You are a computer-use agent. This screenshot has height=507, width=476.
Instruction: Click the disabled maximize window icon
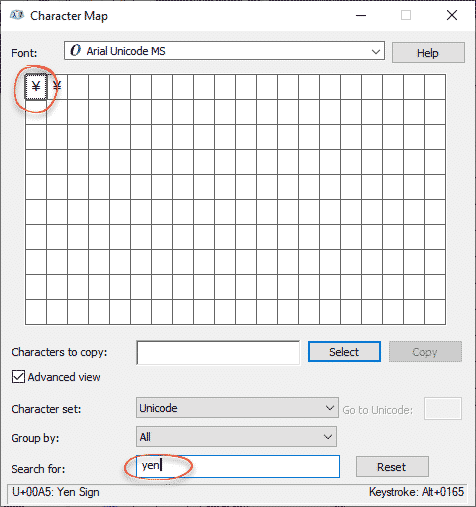406,15
